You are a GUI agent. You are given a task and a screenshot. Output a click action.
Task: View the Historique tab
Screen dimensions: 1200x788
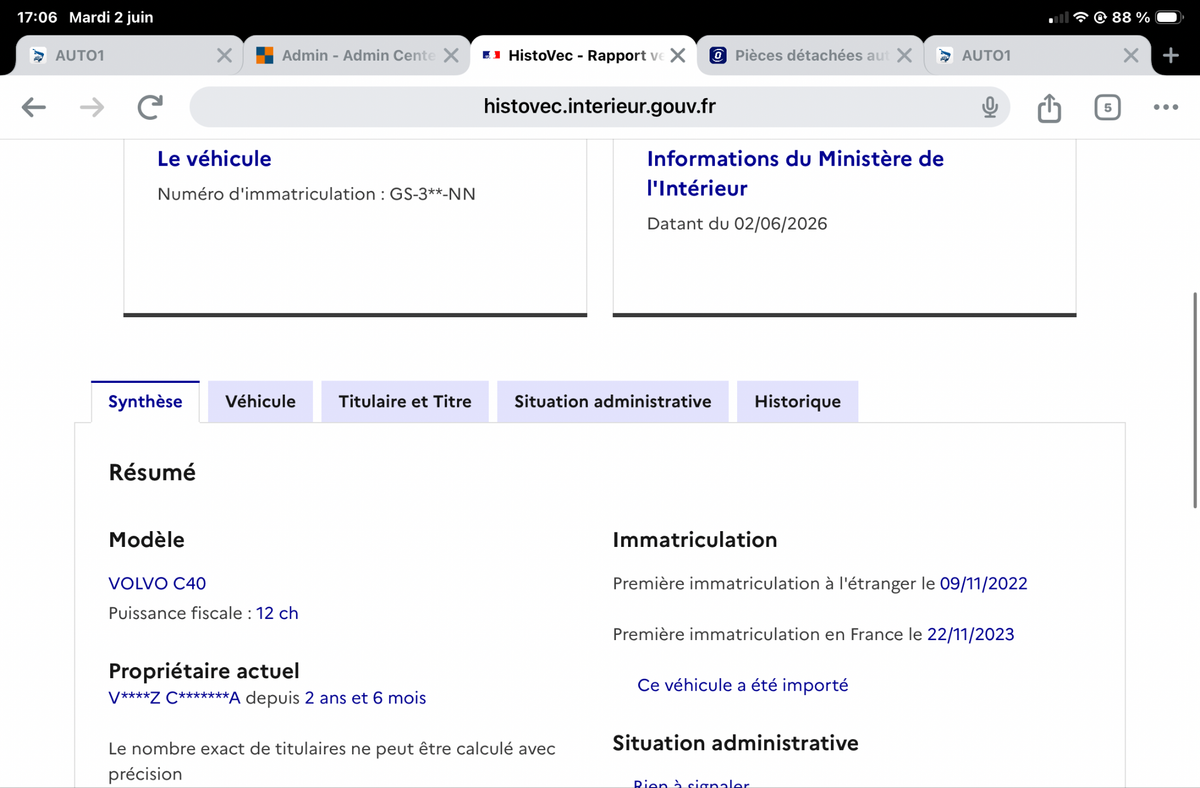(x=797, y=401)
